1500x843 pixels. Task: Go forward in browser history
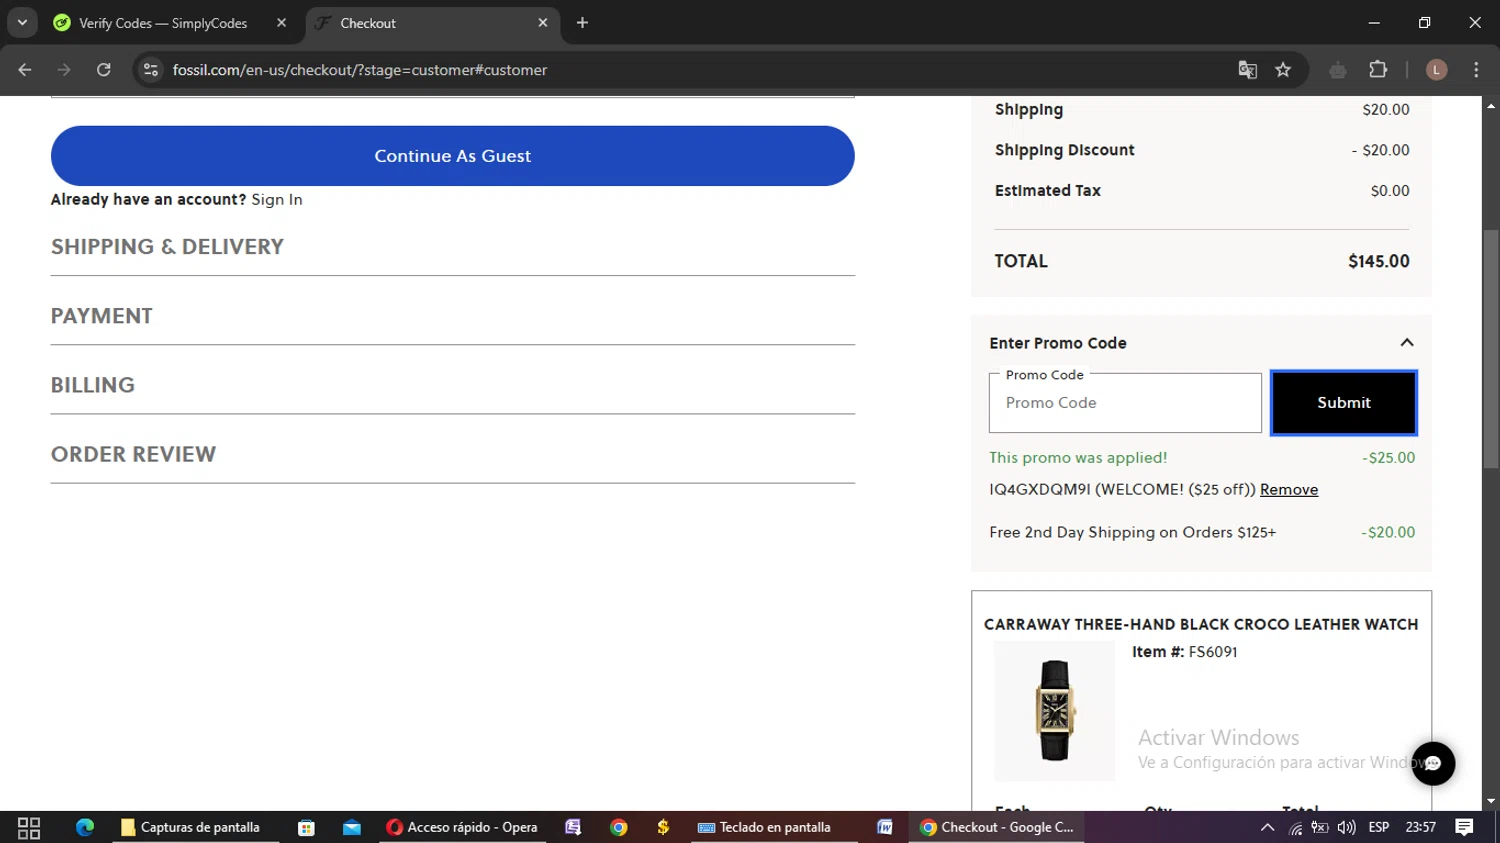(x=64, y=70)
